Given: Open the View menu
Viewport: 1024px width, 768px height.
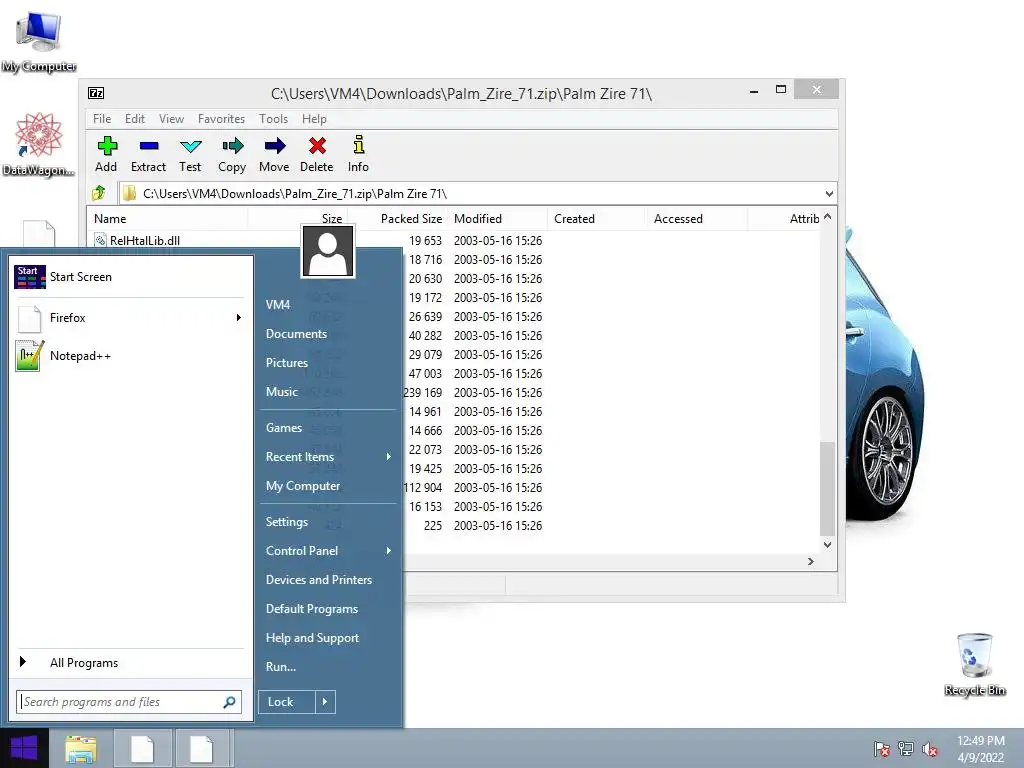Looking at the screenshot, I should coord(171,119).
